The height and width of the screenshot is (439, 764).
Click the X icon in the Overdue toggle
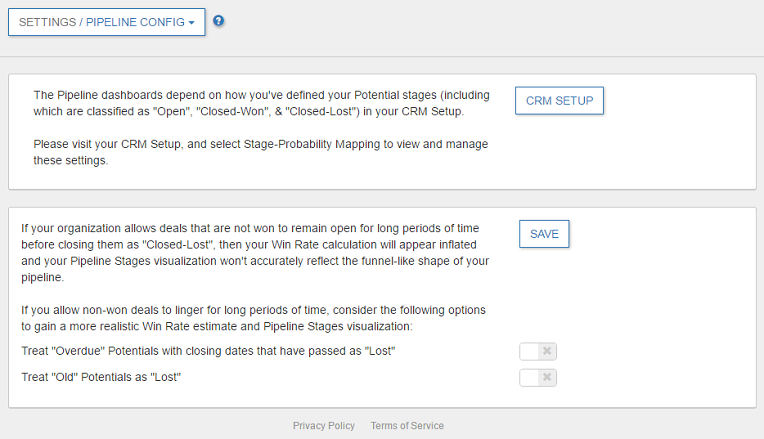(546, 352)
